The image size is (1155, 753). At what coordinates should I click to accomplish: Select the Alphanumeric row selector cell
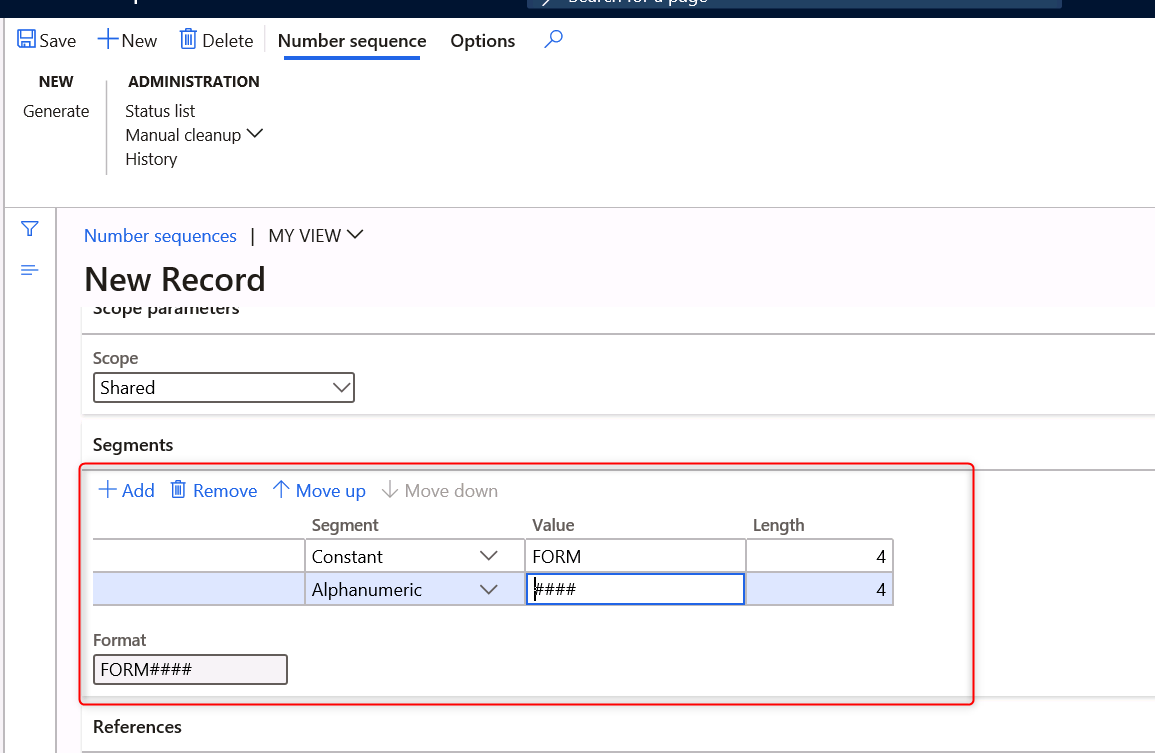[199, 589]
